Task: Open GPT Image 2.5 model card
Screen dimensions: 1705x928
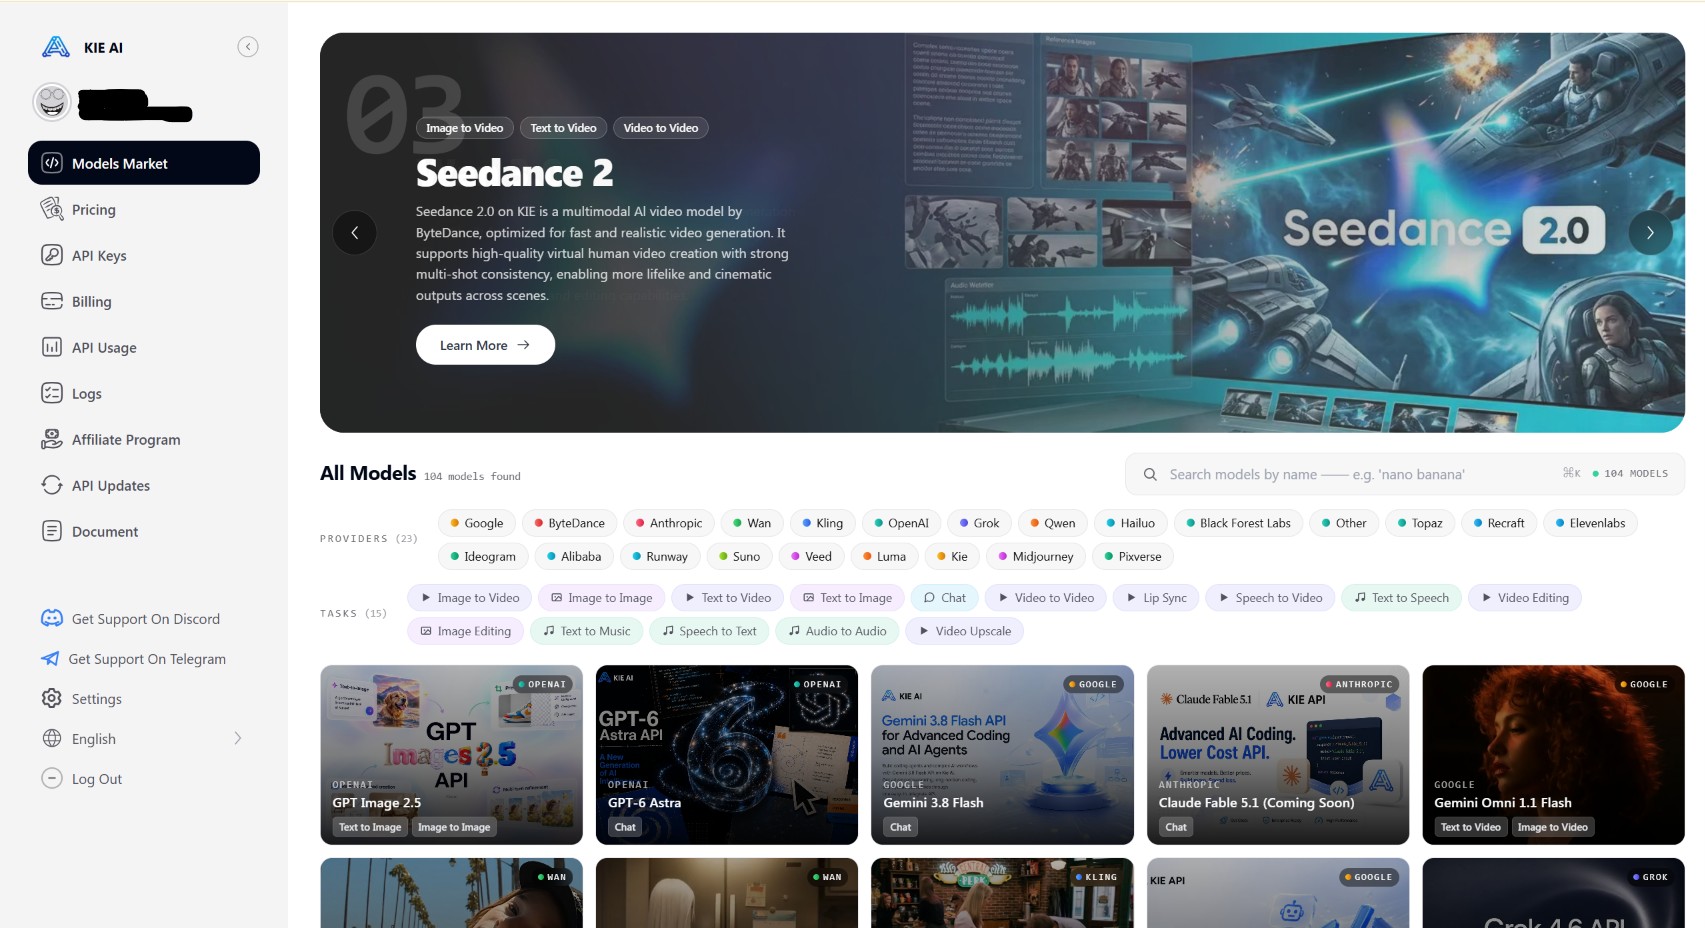Action: (x=451, y=755)
